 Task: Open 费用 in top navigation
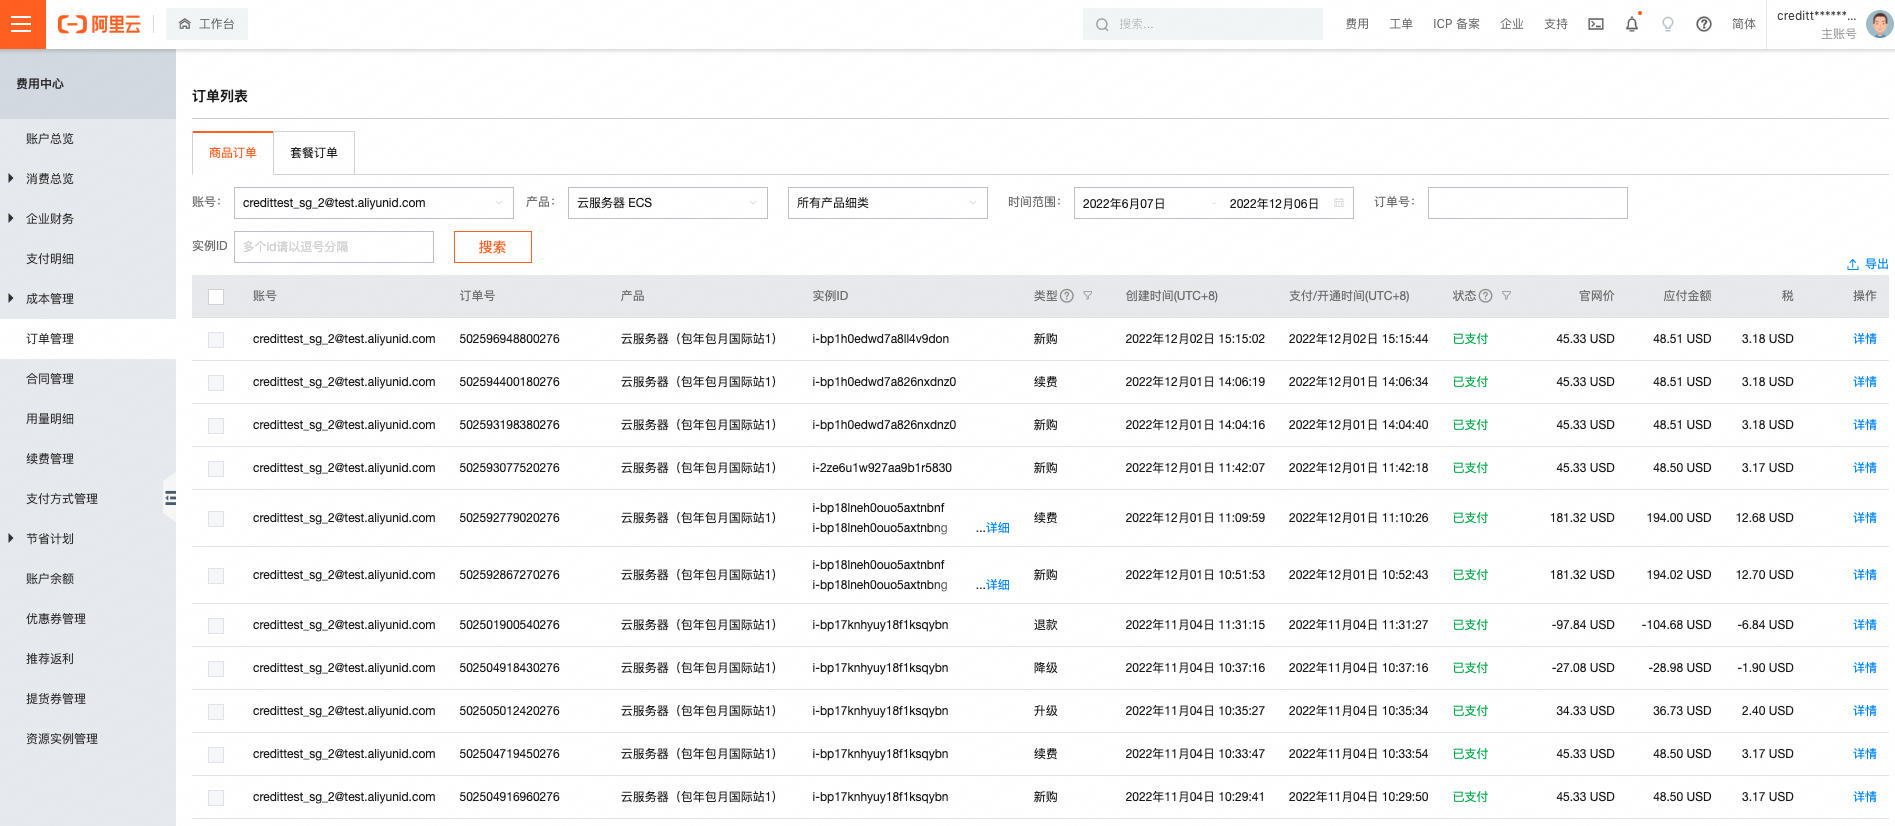[1357, 24]
